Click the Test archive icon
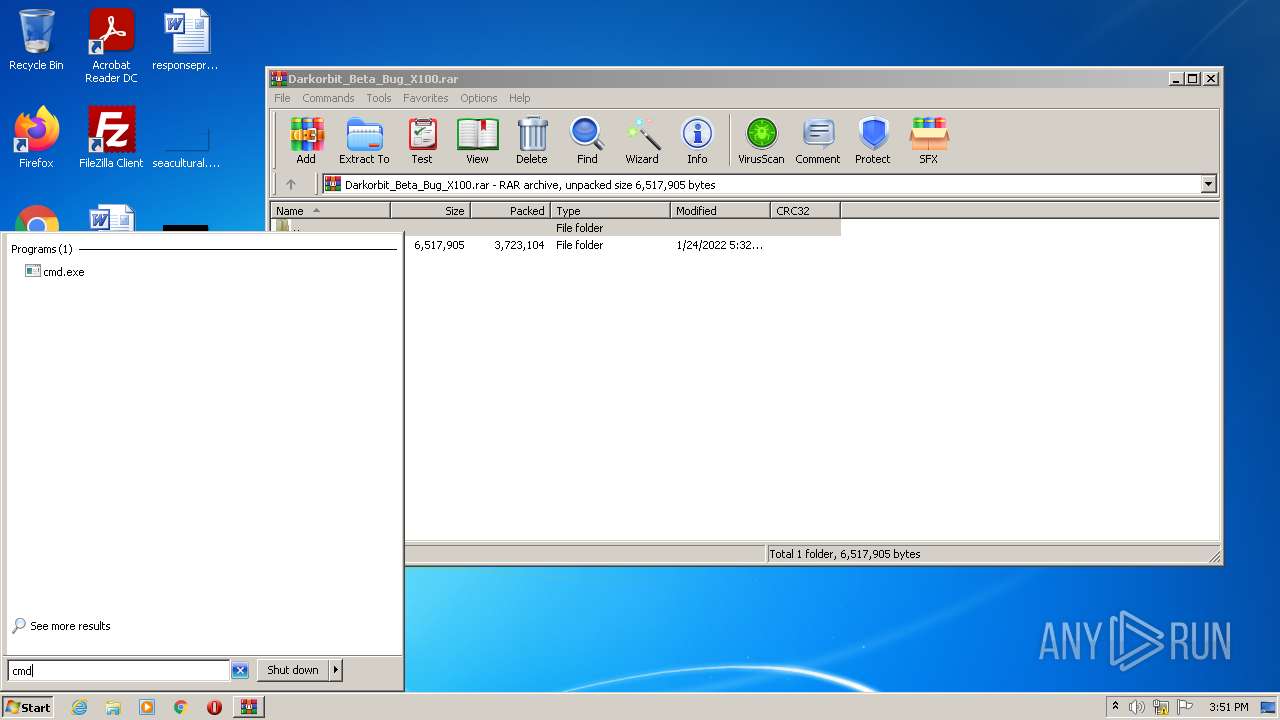The width and height of the screenshot is (1280, 720). tap(422, 140)
